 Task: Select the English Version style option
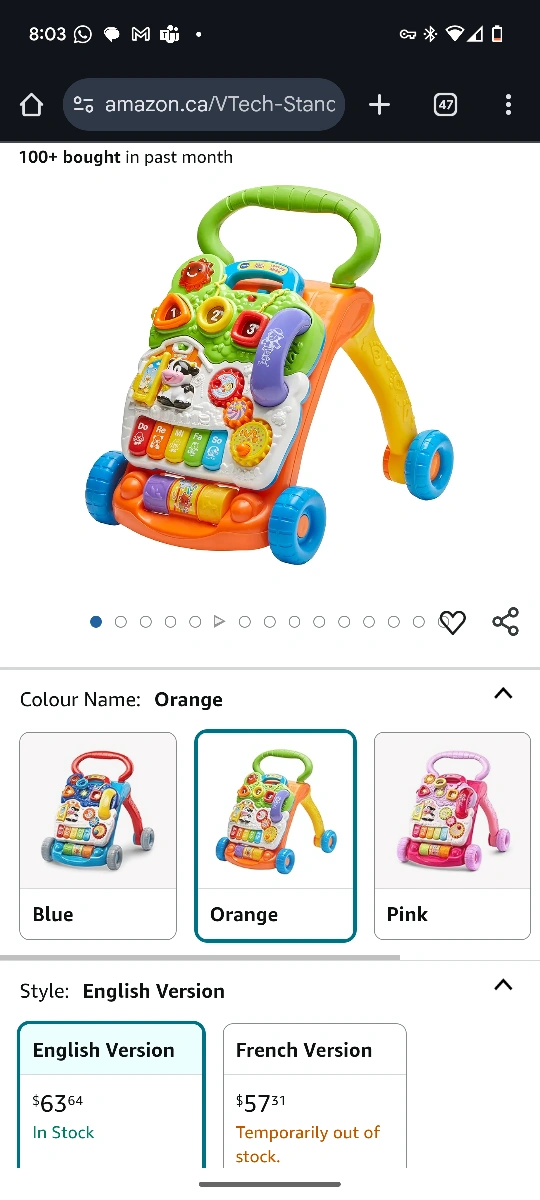coord(111,1096)
